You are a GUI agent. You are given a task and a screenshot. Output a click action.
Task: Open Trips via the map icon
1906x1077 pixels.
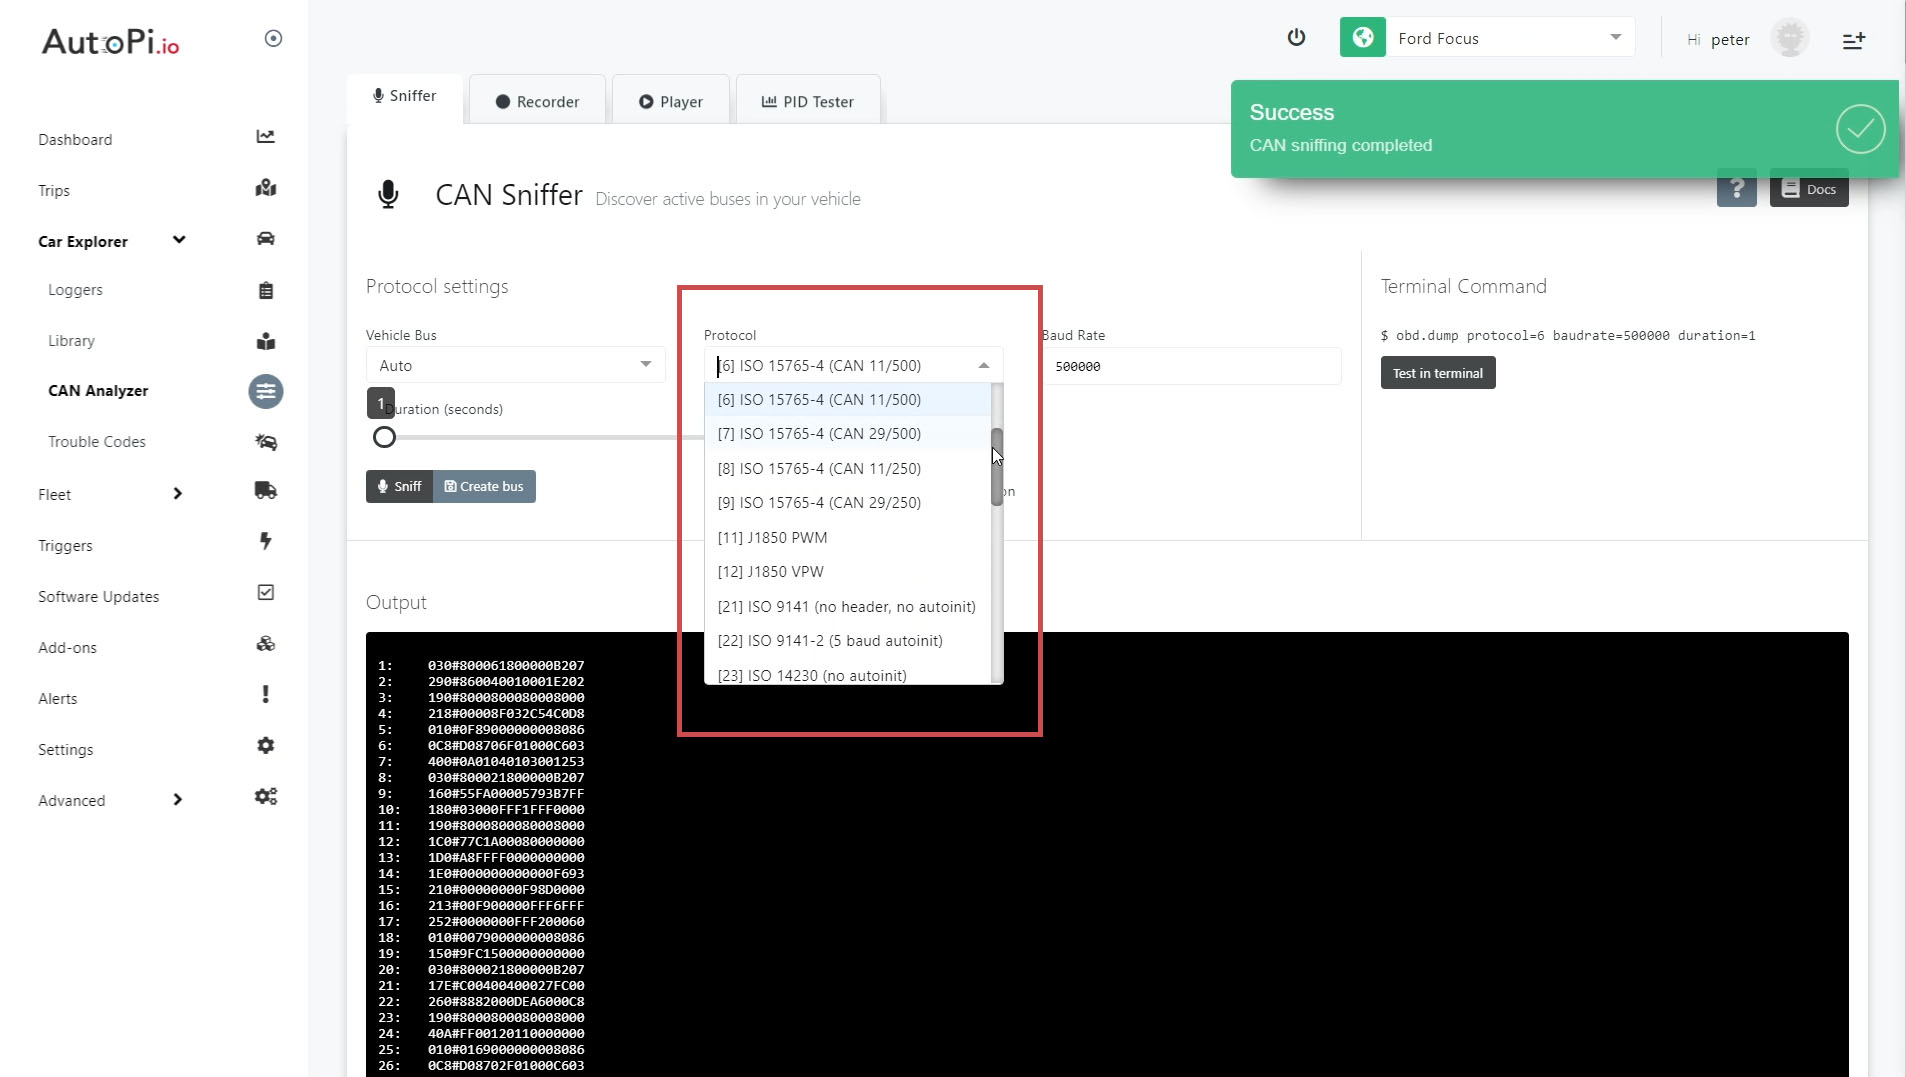pos(265,188)
